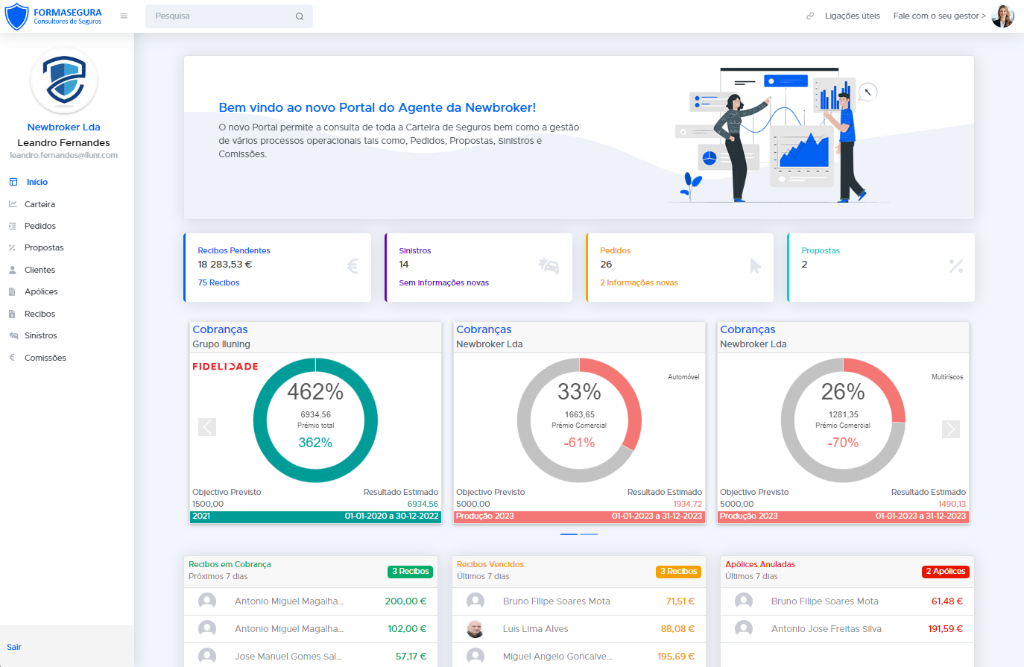Open the Recibos Pendentes summary card
The width and height of the screenshot is (1024, 667).
(278, 267)
